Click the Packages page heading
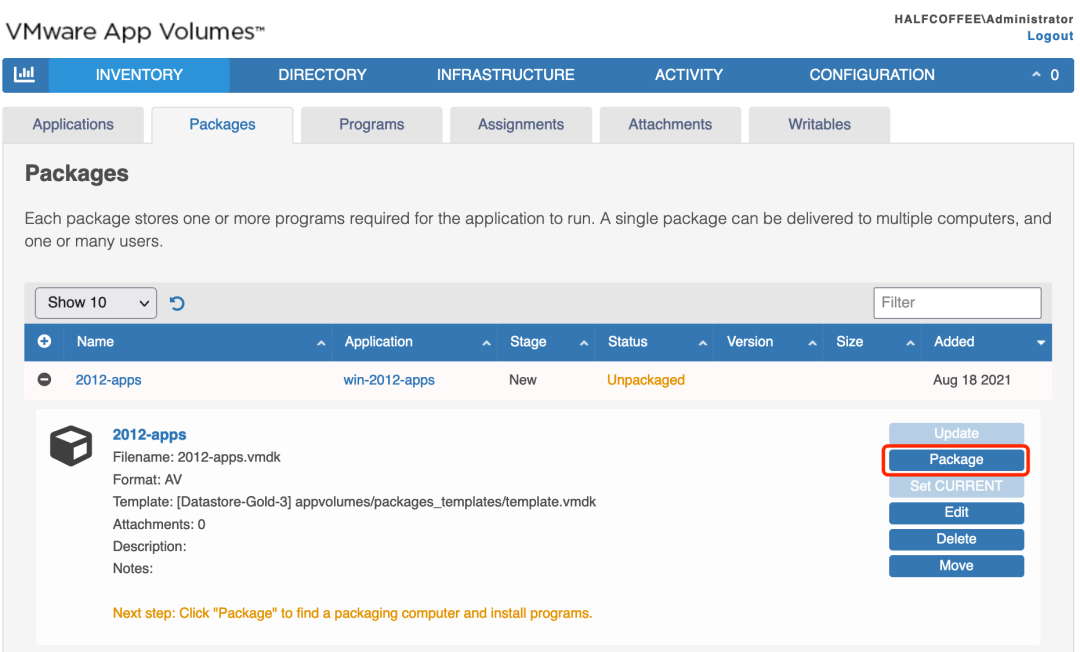The image size is (1080, 652). point(77,173)
